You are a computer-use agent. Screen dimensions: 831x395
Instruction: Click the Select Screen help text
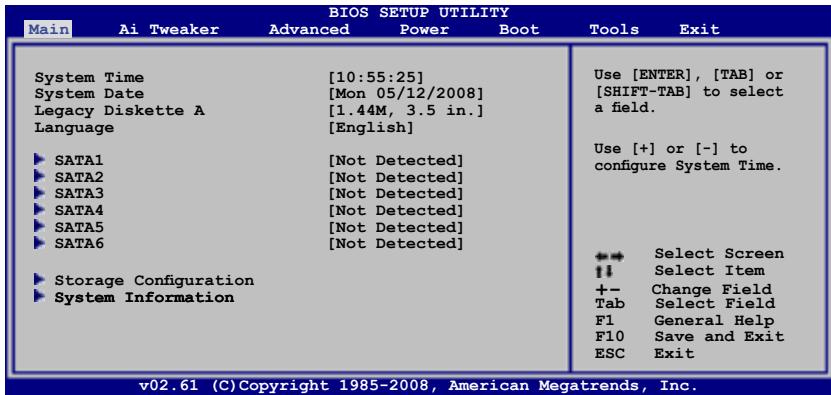tap(719, 253)
